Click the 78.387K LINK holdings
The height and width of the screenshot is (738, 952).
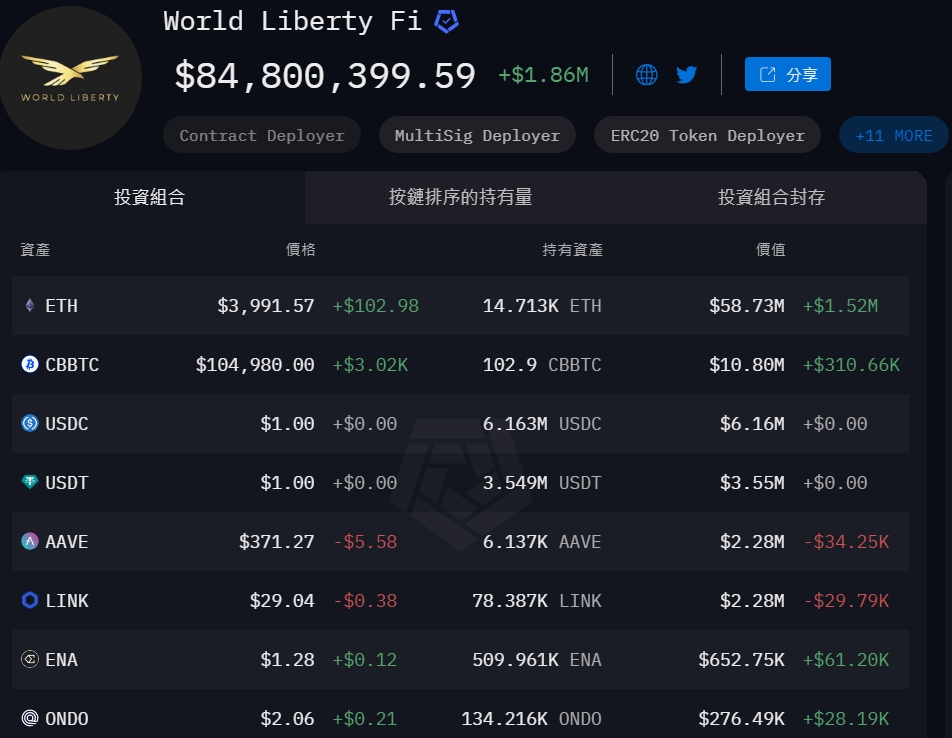click(x=537, y=600)
